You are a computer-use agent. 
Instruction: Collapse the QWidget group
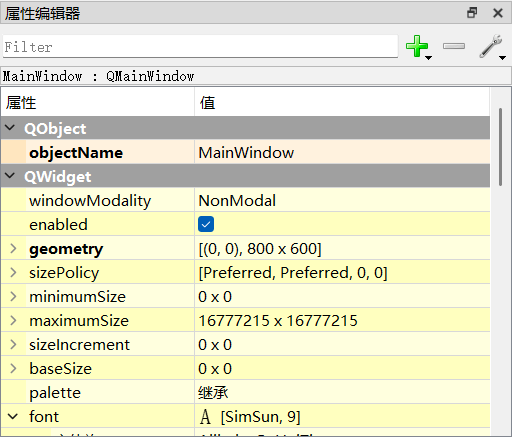pyautogui.click(x=10, y=175)
